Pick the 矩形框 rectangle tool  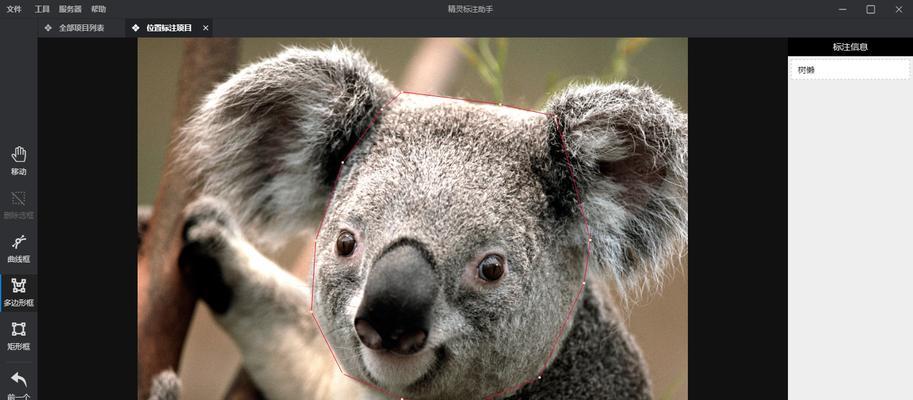point(19,336)
